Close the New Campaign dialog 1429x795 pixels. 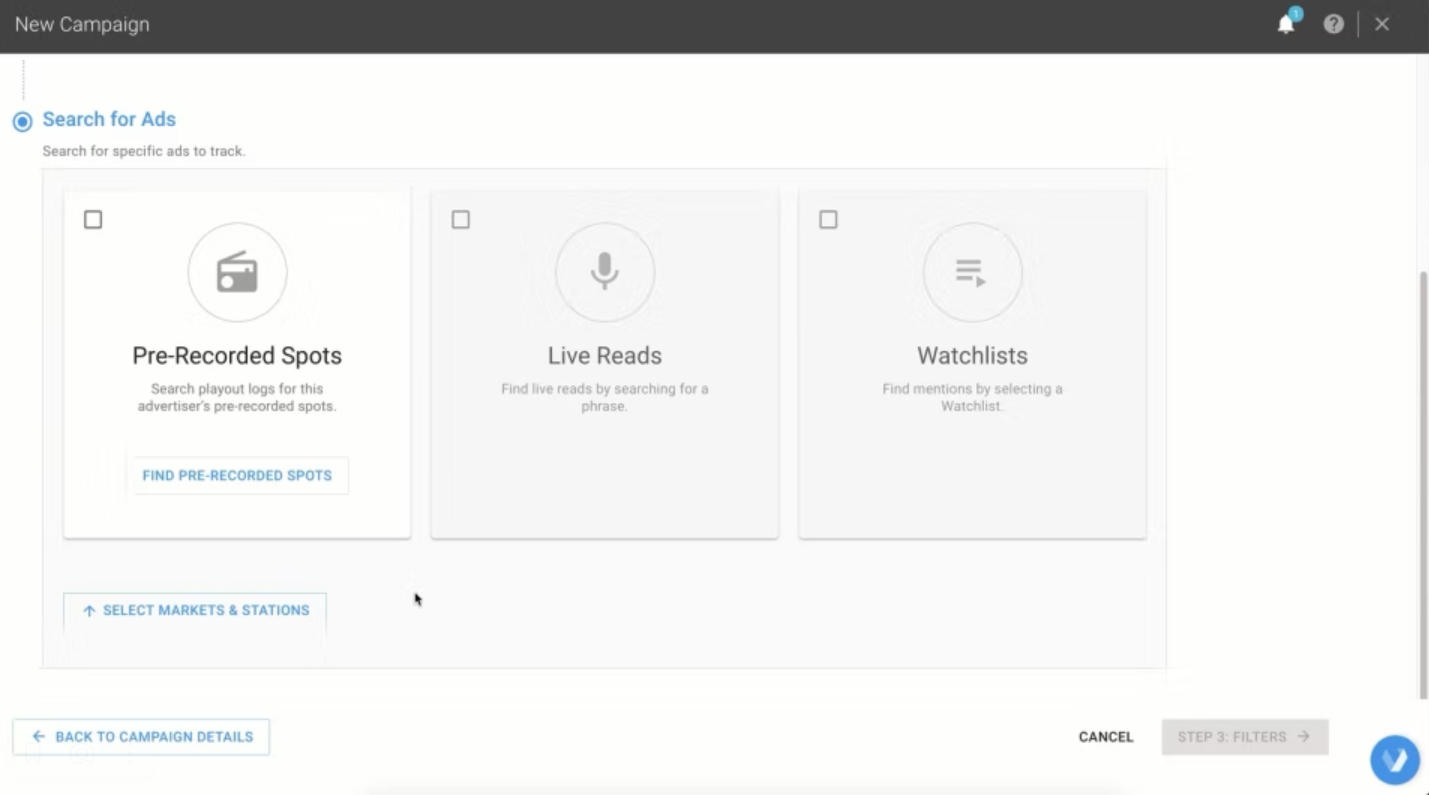point(1382,25)
